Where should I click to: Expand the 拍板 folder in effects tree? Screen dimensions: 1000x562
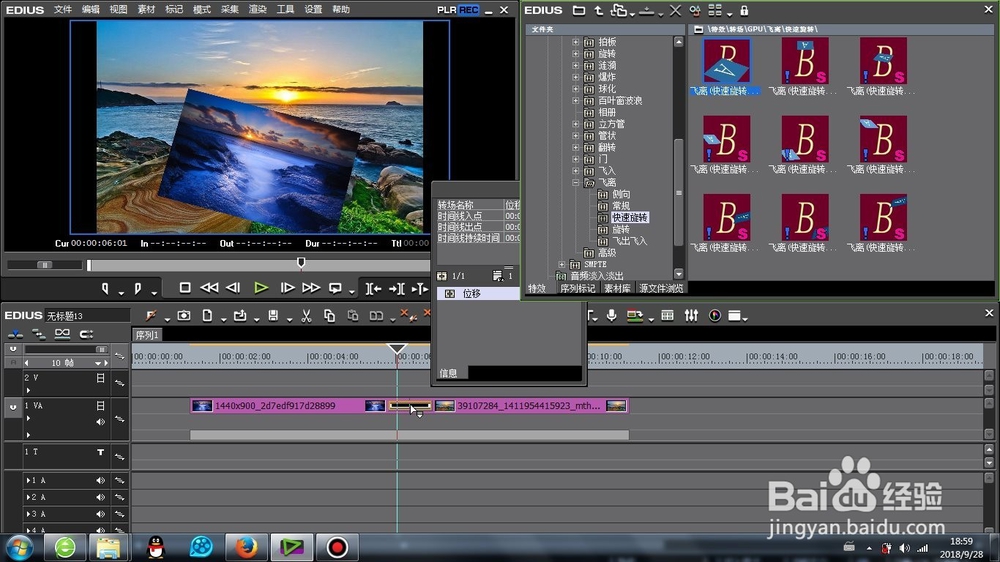click(x=575, y=42)
